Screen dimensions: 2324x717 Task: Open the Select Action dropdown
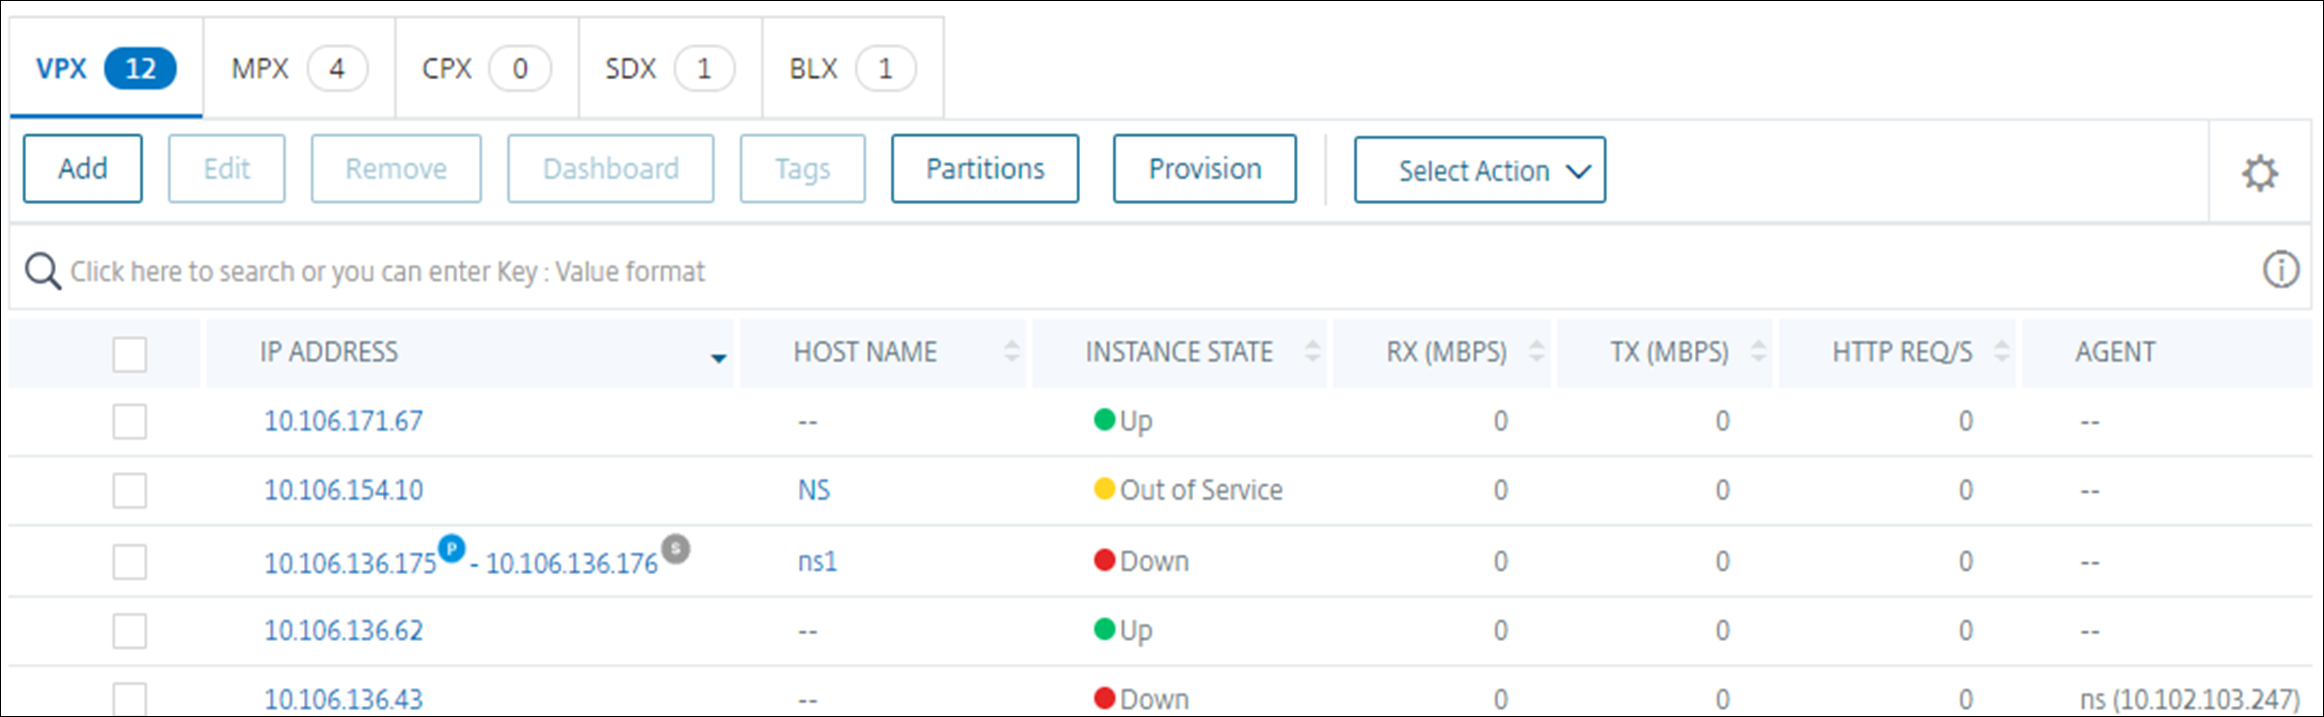tap(1480, 170)
